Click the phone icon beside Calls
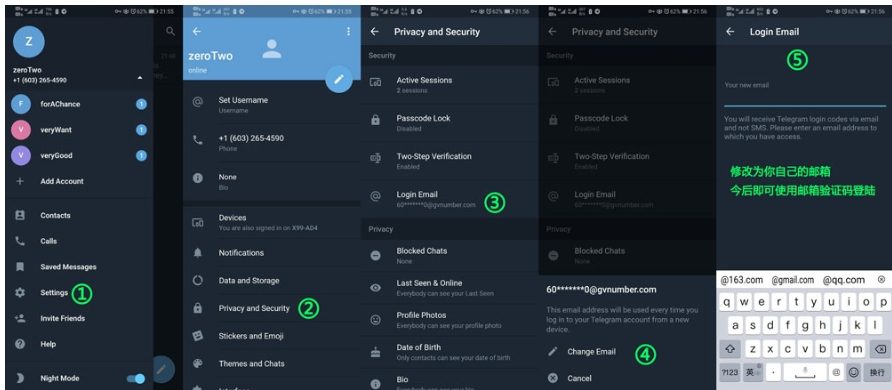The width and height of the screenshot is (892, 390). (20, 241)
